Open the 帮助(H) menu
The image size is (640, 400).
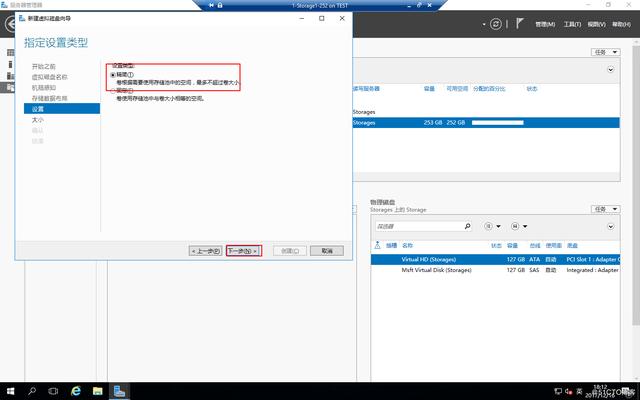pos(621,24)
